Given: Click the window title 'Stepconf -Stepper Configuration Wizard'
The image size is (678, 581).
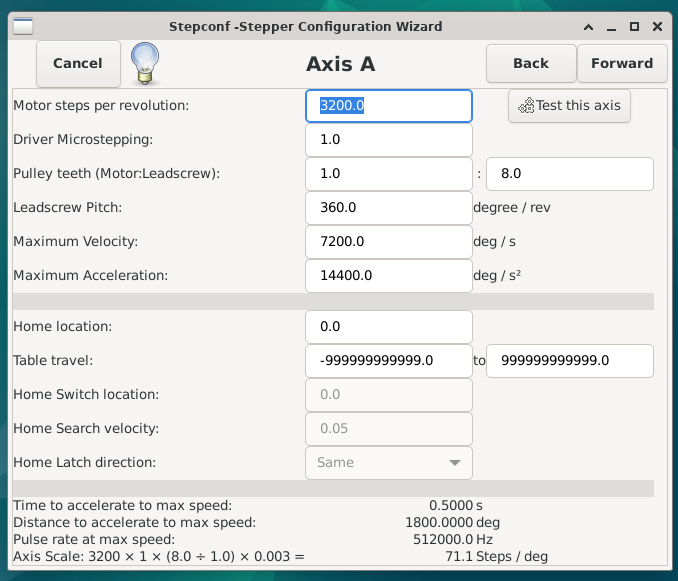Looking at the screenshot, I should [305, 27].
